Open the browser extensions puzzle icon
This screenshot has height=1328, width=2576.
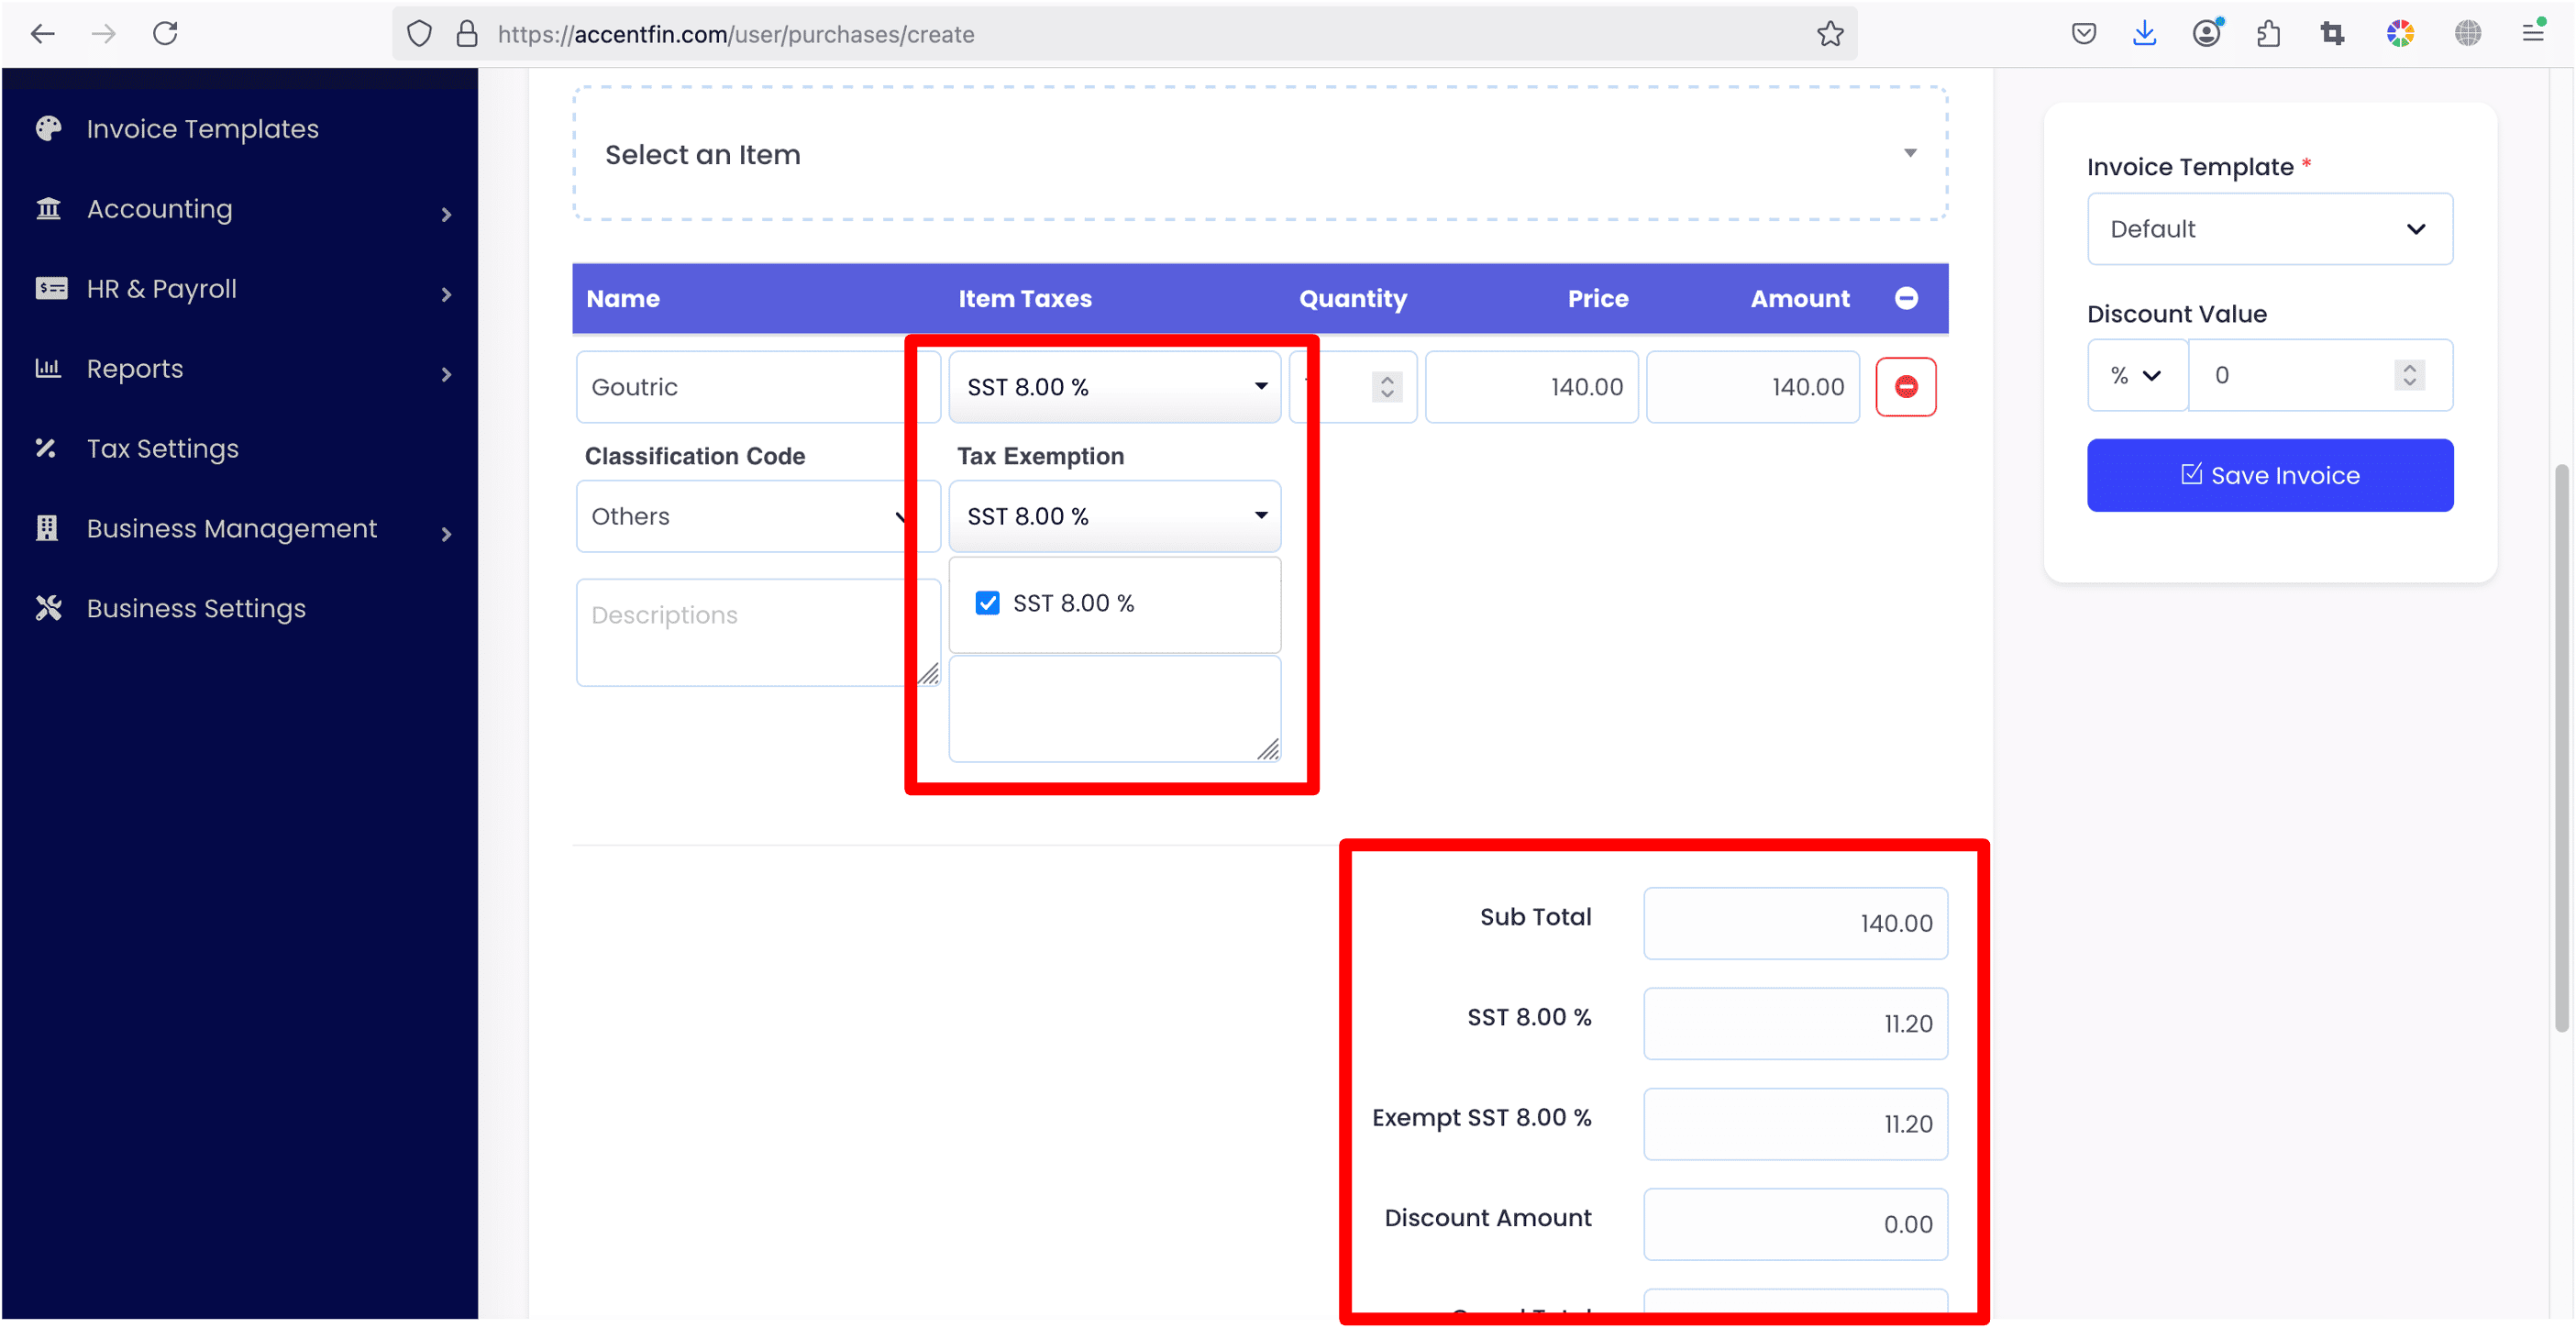[x=2268, y=34]
